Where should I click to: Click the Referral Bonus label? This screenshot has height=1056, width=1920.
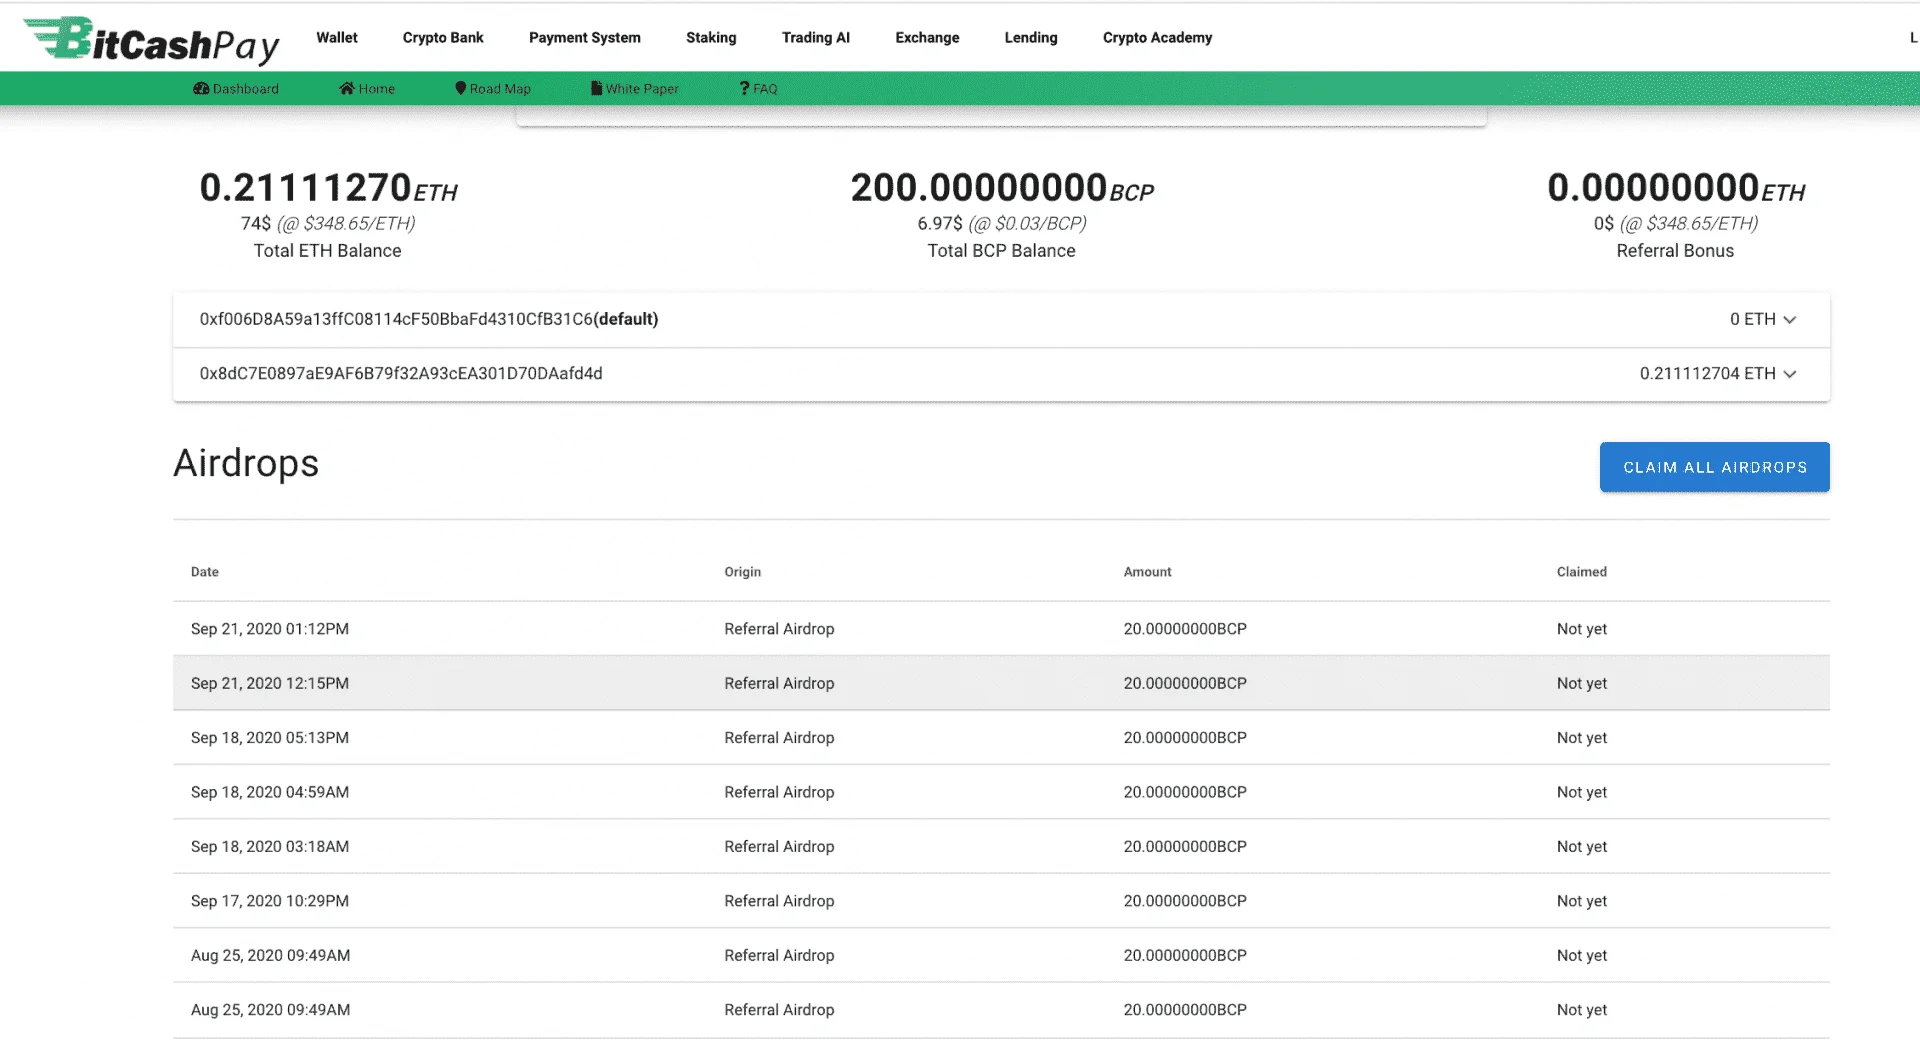tap(1675, 251)
